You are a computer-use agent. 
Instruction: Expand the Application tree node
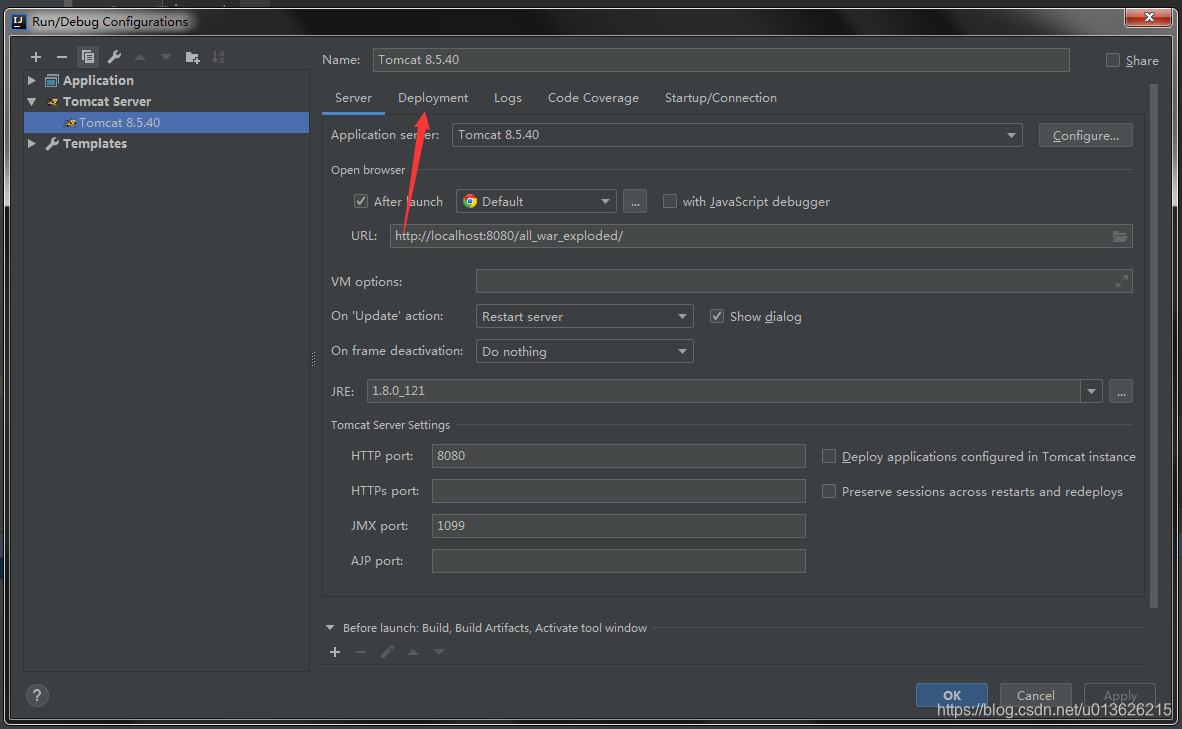click(32, 80)
